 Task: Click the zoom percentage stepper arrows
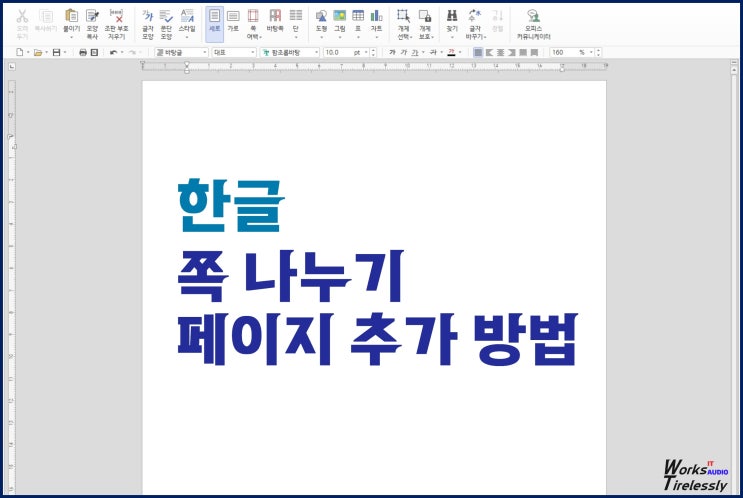[x=598, y=52]
